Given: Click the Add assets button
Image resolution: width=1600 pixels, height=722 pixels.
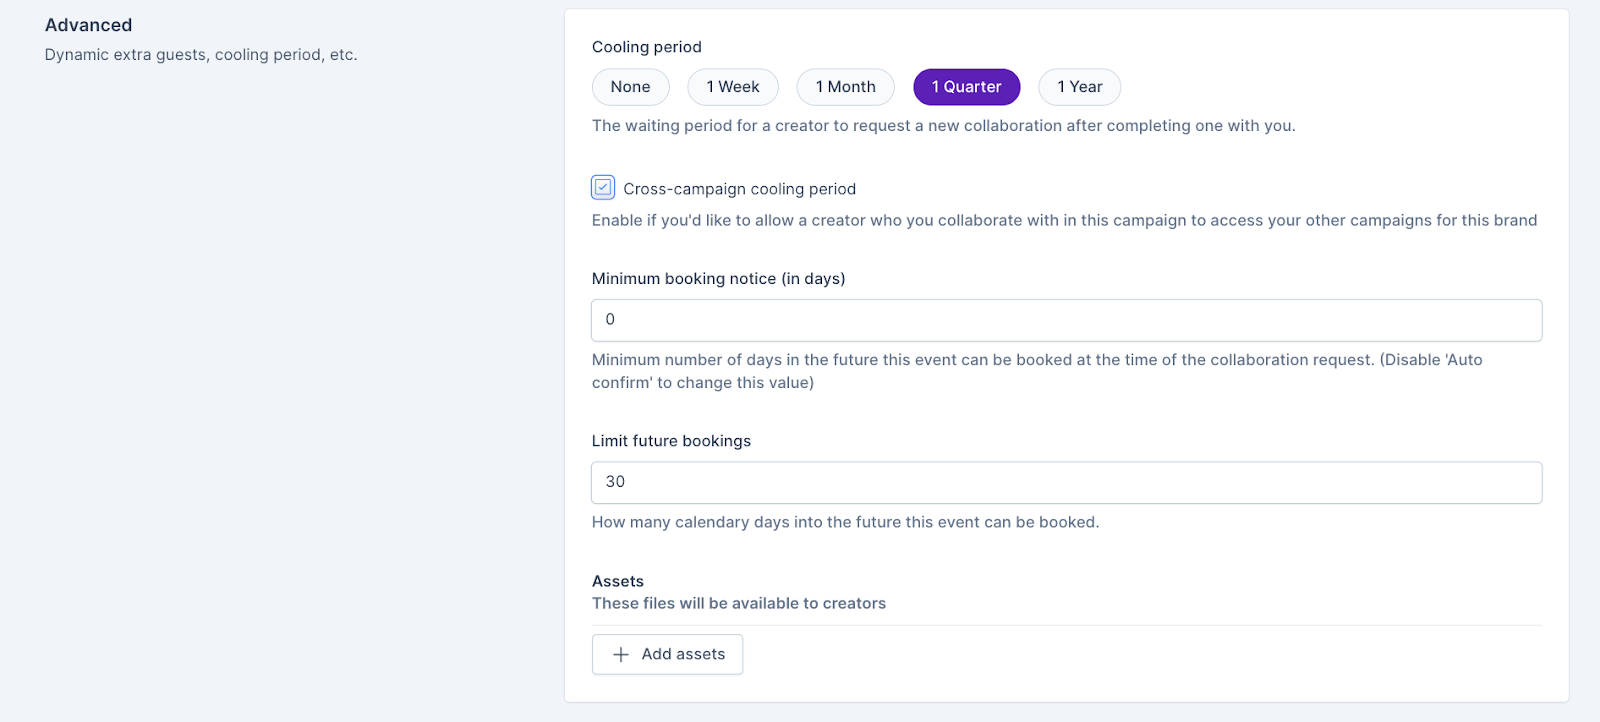Looking at the screenshot, I should 667,654.
